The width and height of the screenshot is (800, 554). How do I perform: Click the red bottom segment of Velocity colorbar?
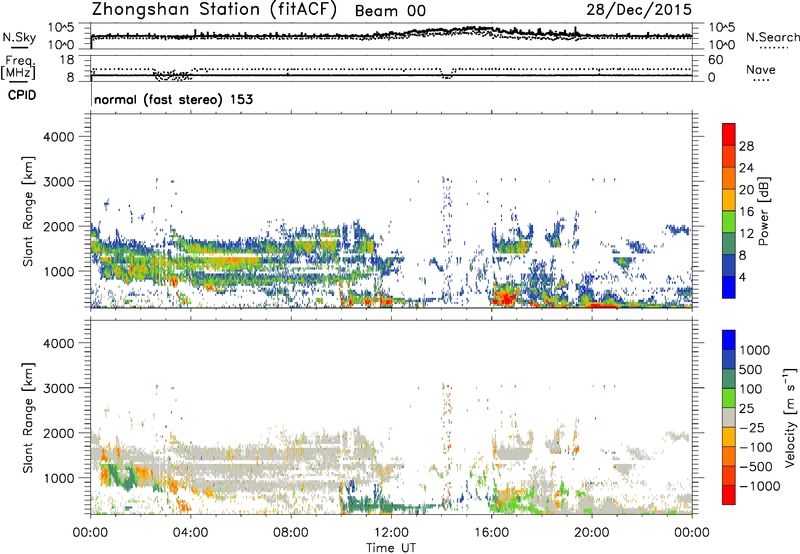pyautogui.click(x=729, y=495)
